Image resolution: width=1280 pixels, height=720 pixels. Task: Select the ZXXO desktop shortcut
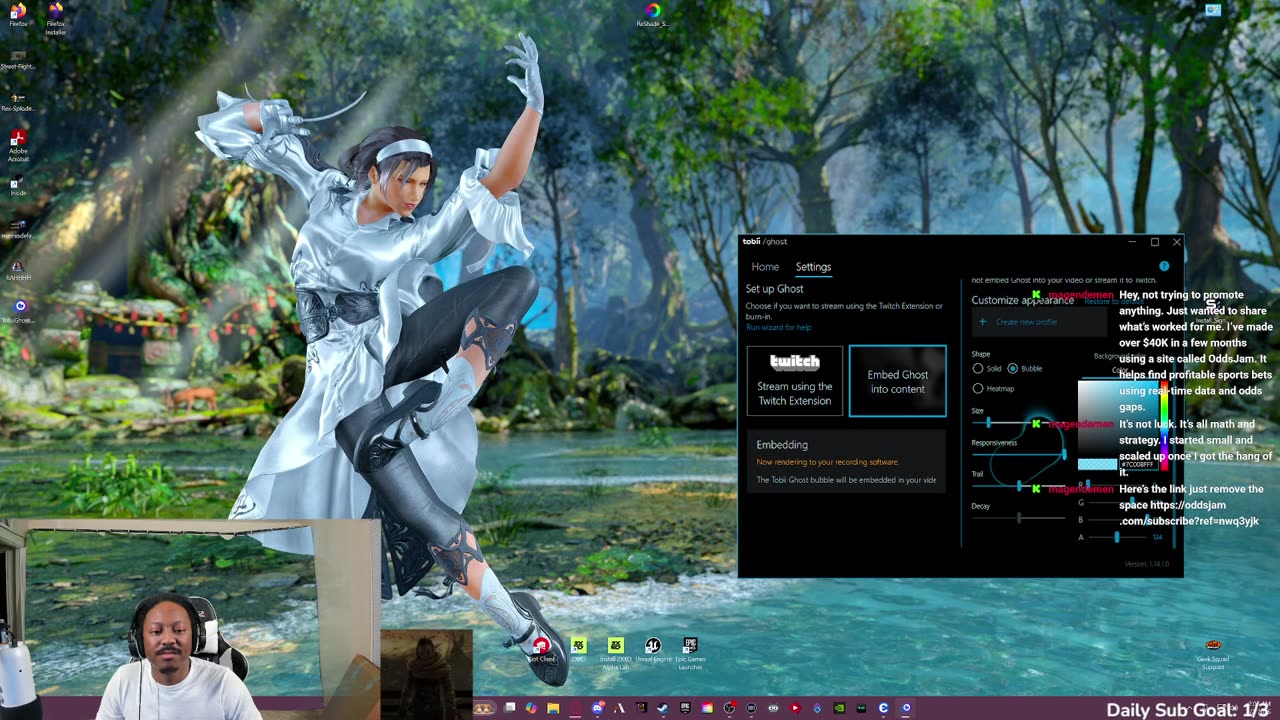pyautogui.click(x=578, y=647)
